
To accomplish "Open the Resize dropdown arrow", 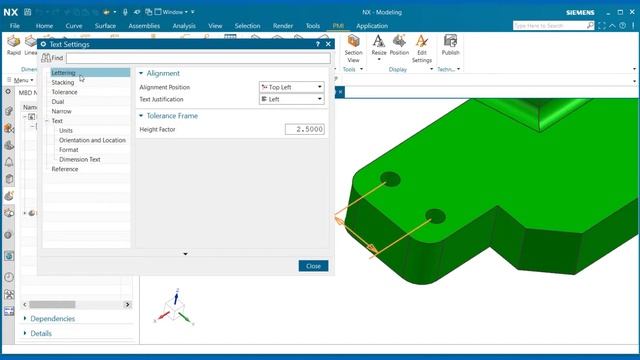I will point(379,60).
